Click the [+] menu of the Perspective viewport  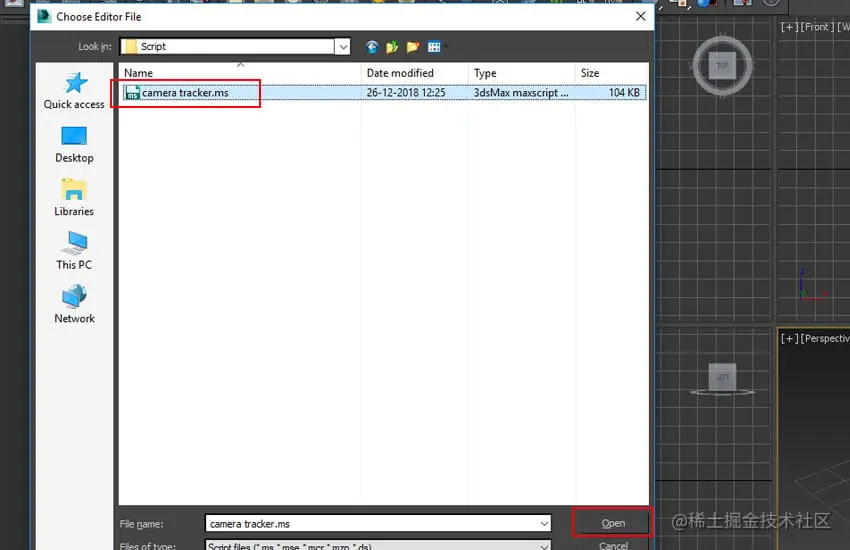point(789,338)
